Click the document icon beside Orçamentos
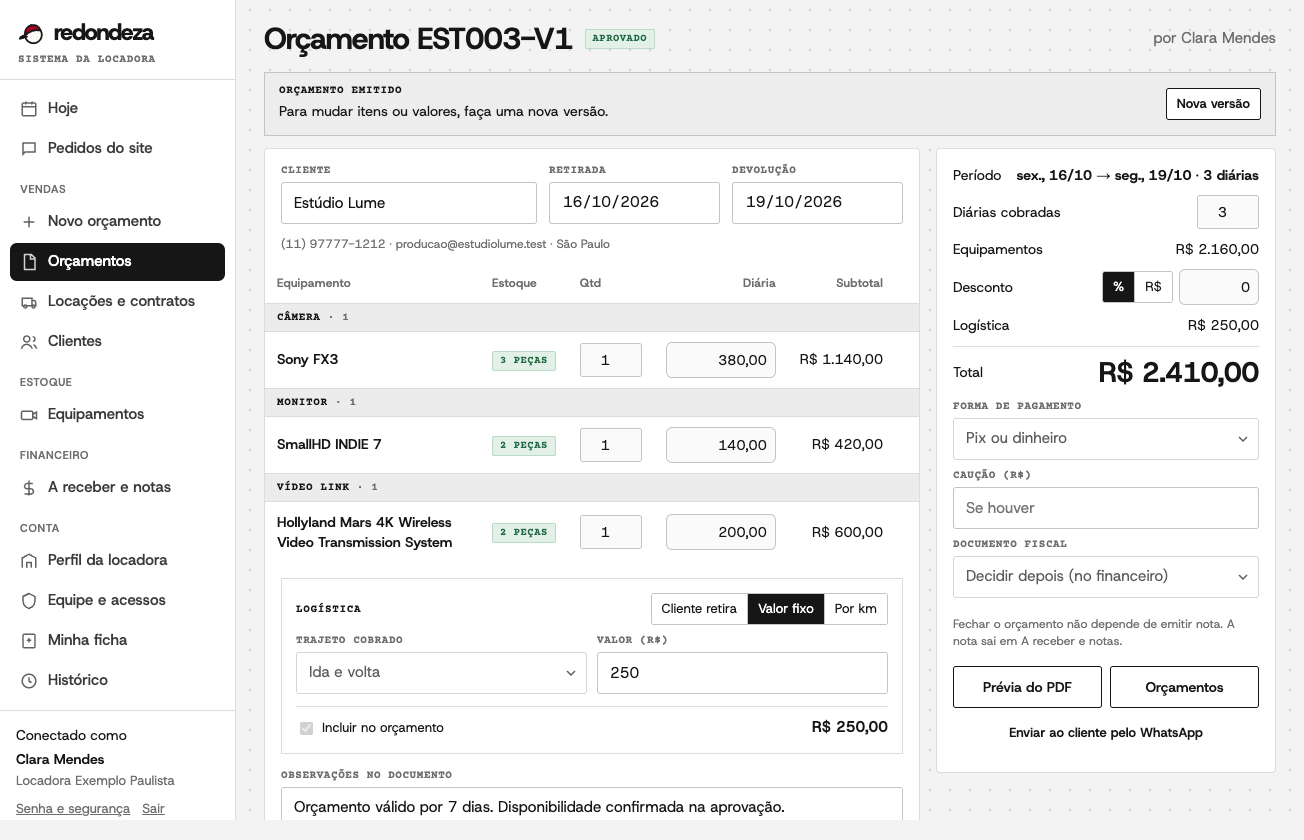 [29, 261]
